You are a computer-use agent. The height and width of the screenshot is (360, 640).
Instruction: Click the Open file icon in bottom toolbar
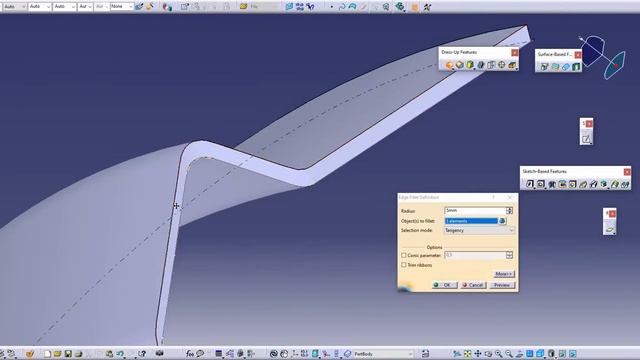(58, 353)
